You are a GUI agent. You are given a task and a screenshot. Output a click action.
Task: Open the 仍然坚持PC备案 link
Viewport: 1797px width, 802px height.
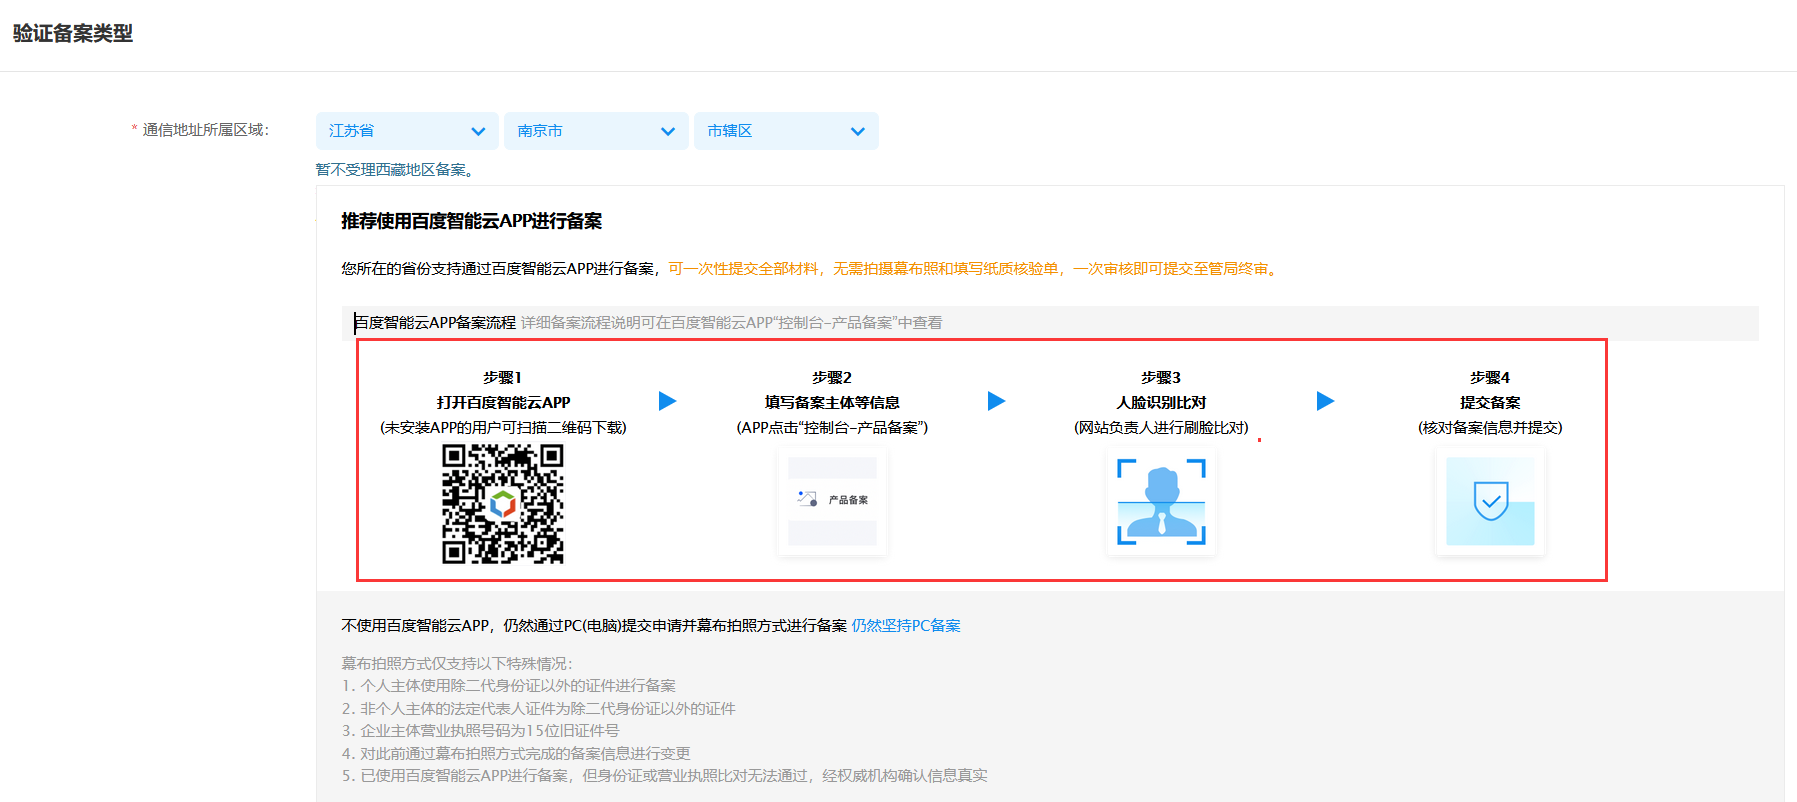click(x=906, y=626)
